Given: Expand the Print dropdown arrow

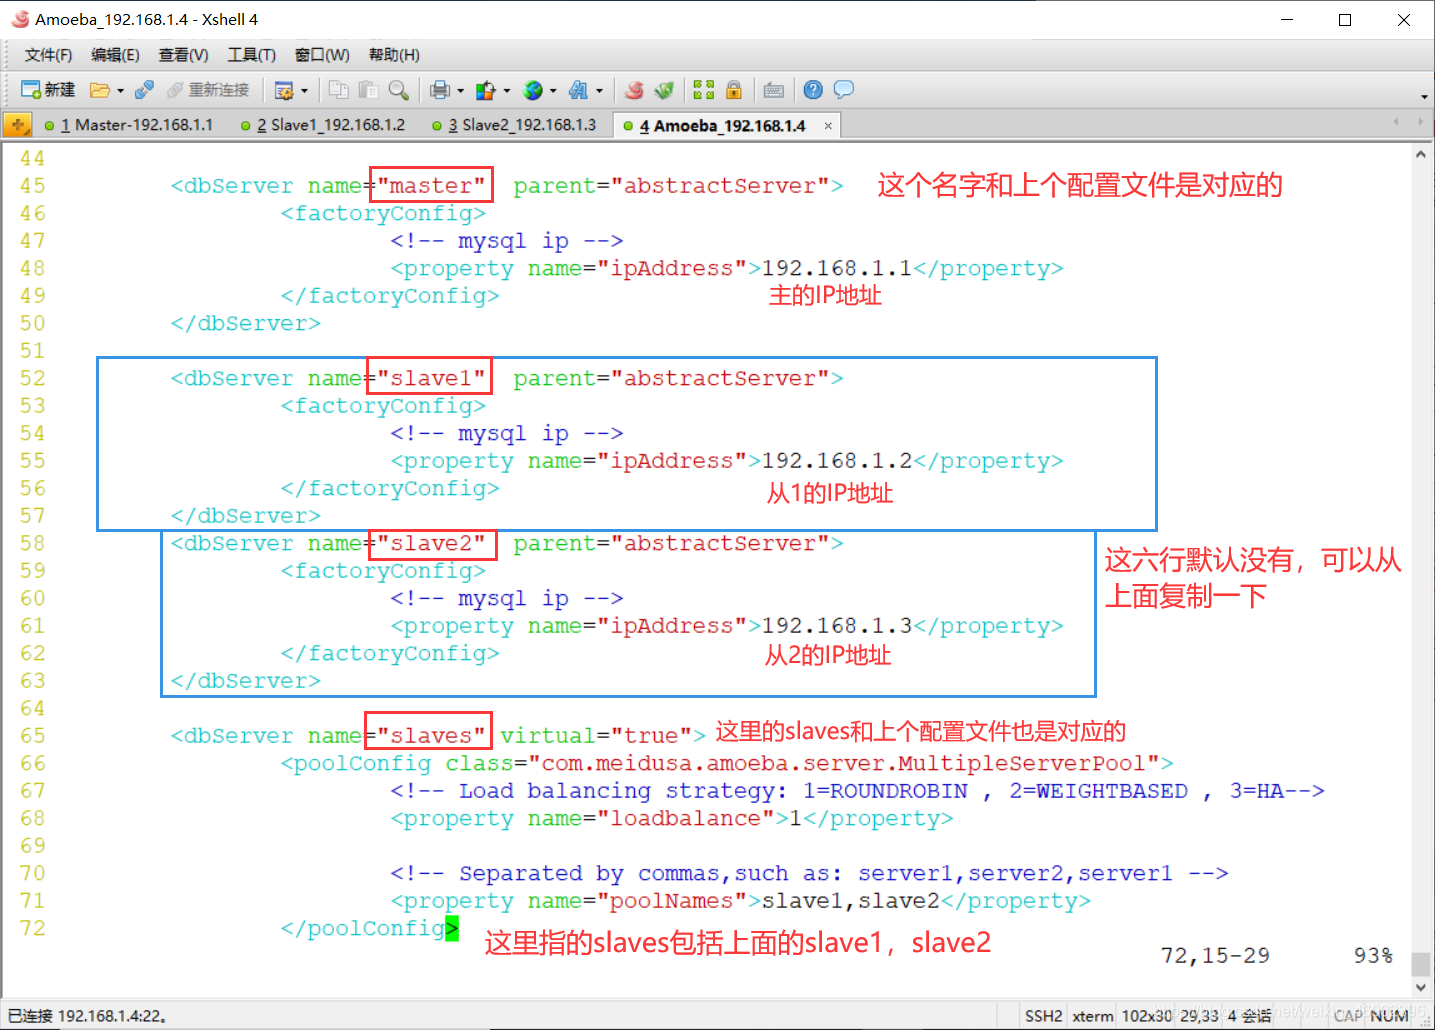Looking at the screenshot, I should point(460,90).
